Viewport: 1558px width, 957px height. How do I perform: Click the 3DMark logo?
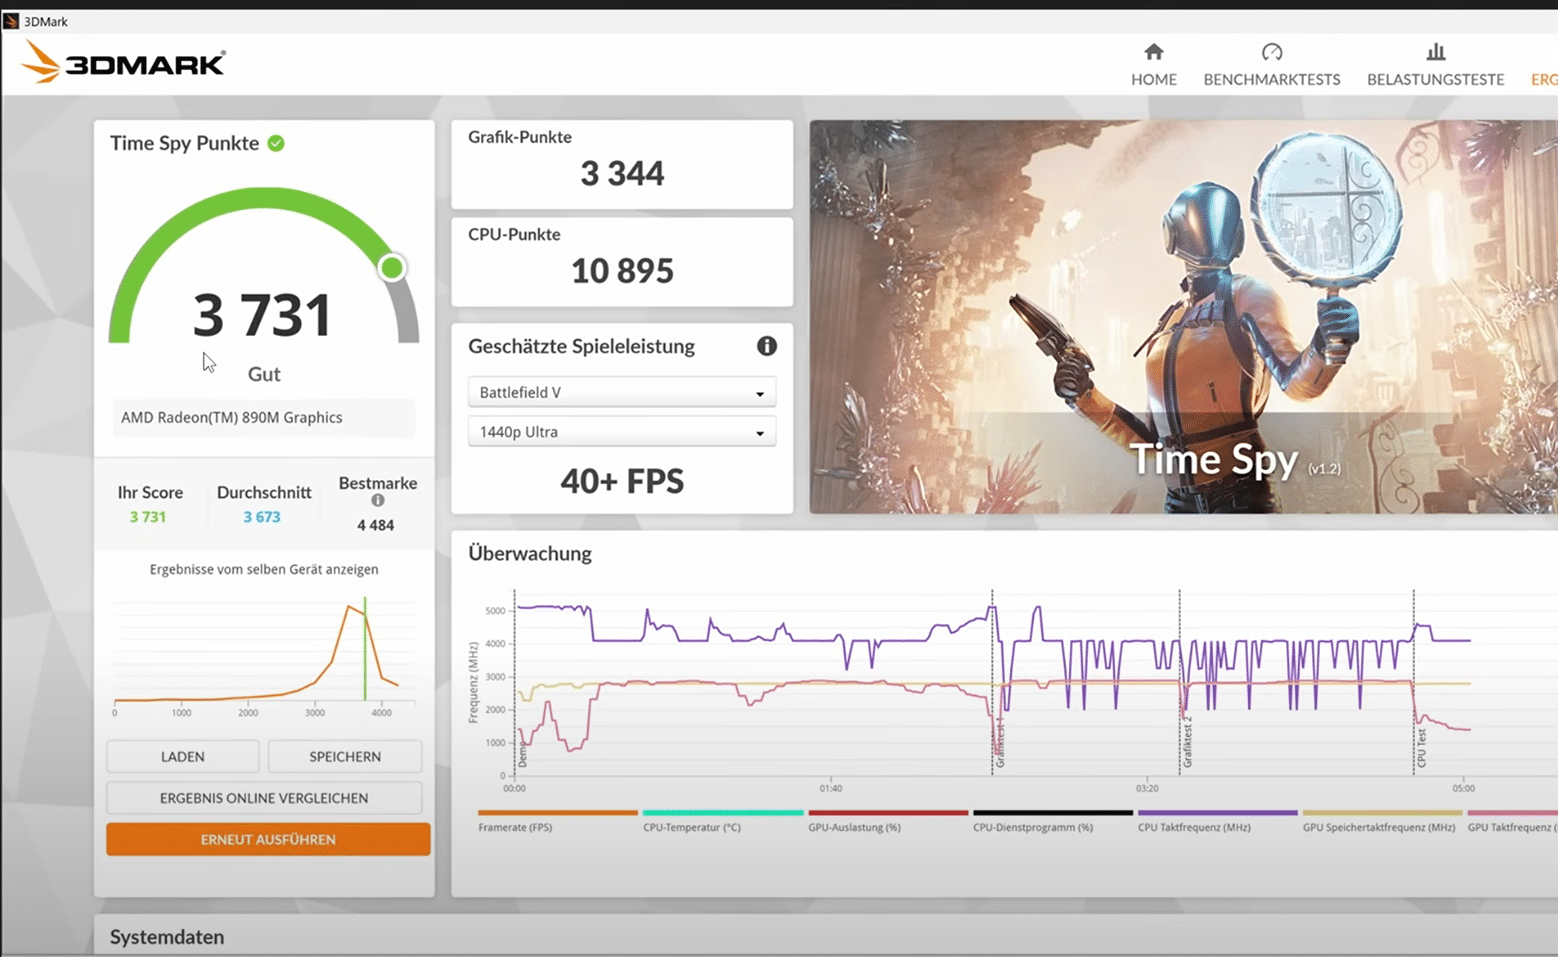click(124, 63)
